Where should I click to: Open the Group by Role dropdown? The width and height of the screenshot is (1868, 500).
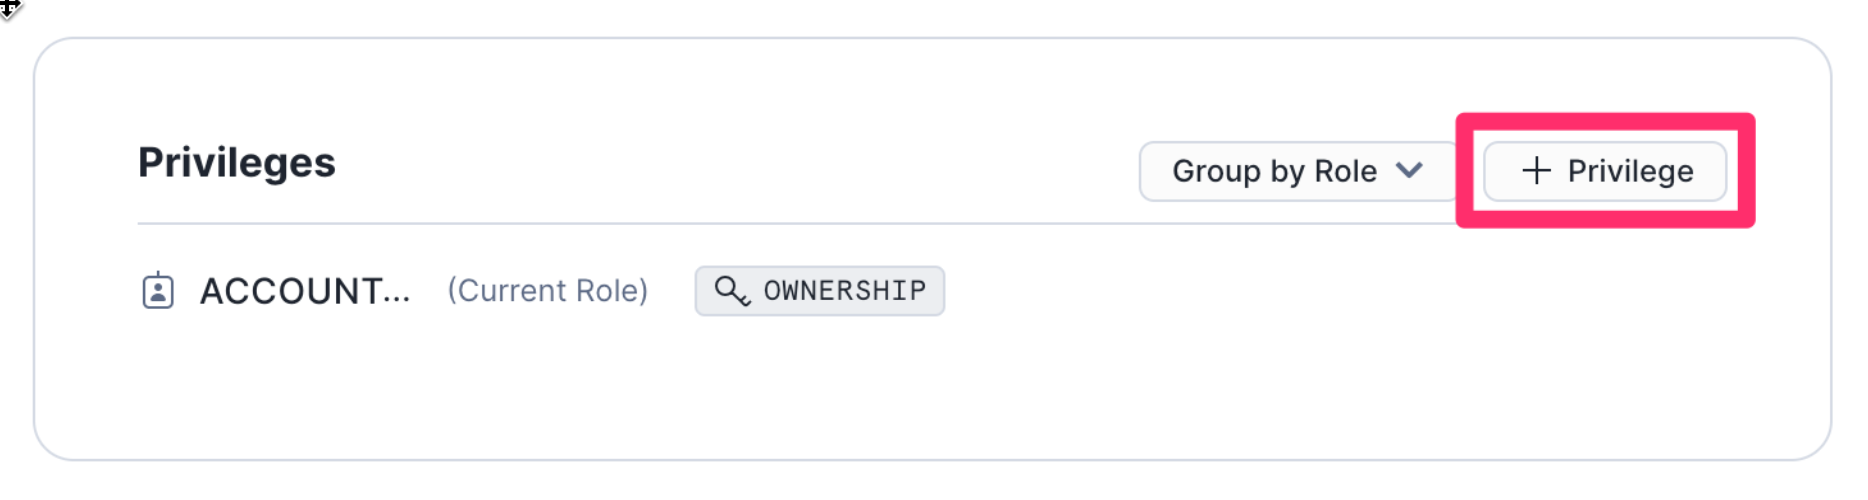(x=1297, y=171)
